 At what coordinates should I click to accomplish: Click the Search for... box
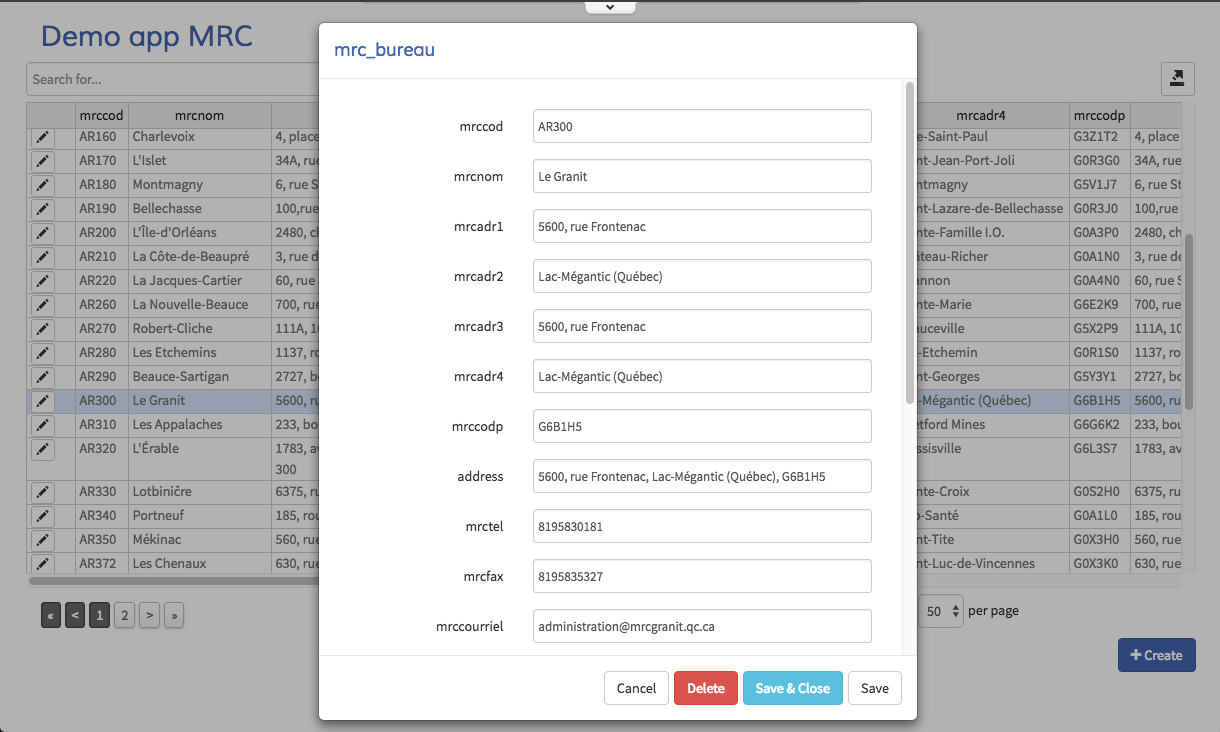click(x=172, y=79)
